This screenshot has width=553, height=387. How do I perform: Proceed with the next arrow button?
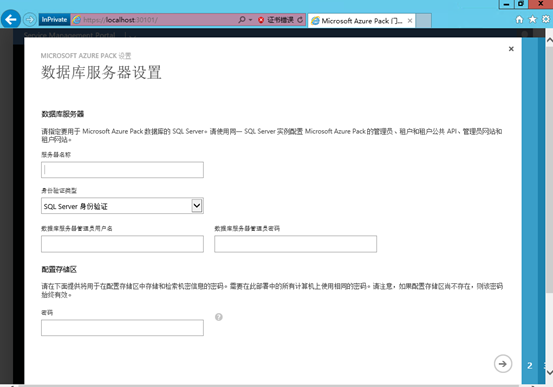click(x=503, y=364)
